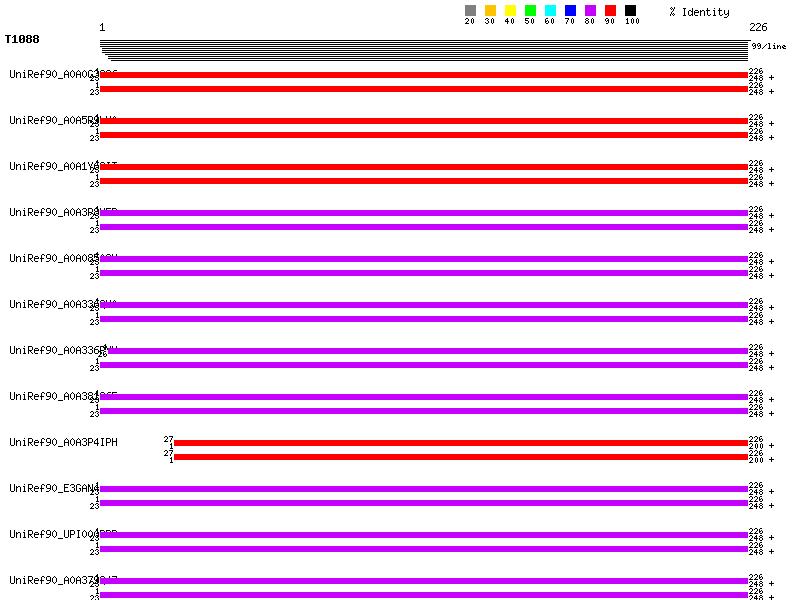Open the UniRef90_E3GAN4 hit label
This screenshot has height=600, width=800.
(54, 488)
